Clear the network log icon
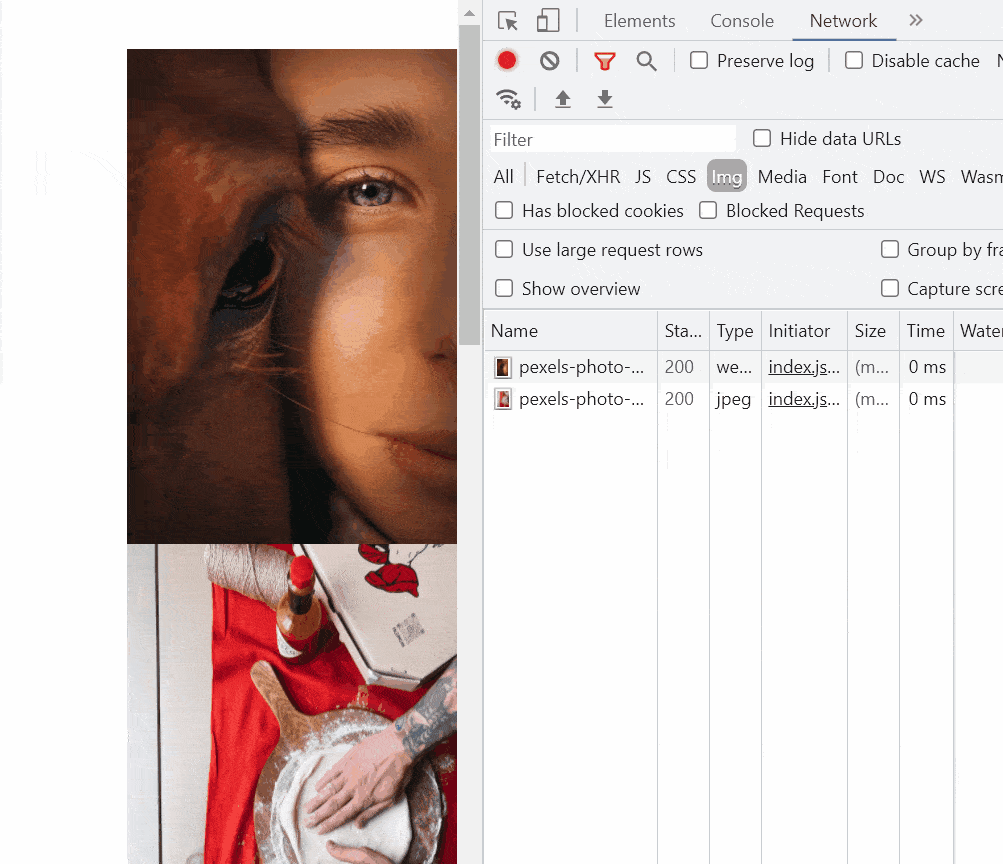 coord(549,61)
